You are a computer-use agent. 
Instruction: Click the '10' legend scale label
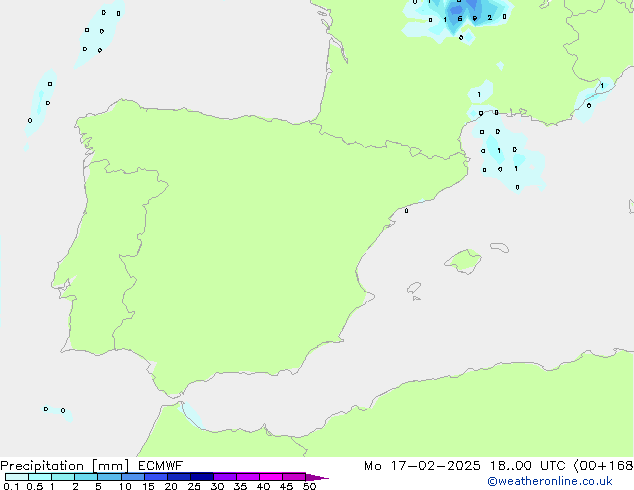click(x=125, y=486)
